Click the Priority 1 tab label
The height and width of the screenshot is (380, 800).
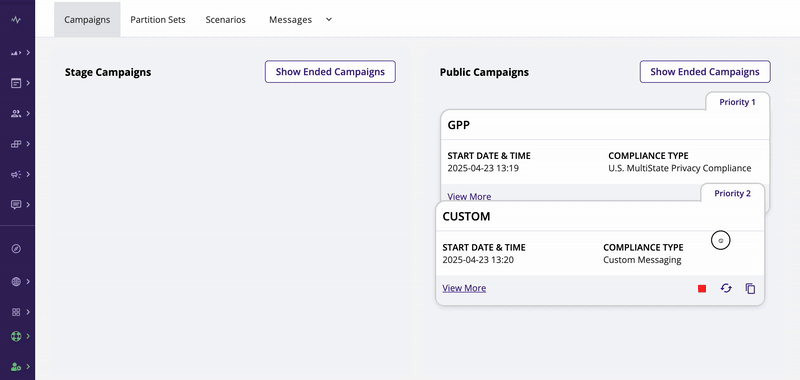tap(737, 102)
